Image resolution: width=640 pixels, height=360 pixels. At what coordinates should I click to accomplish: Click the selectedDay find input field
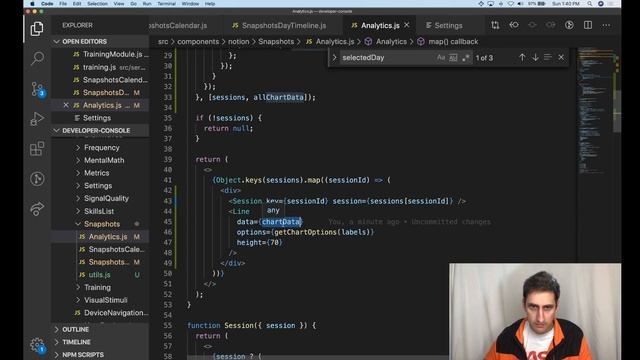(387, 58)
